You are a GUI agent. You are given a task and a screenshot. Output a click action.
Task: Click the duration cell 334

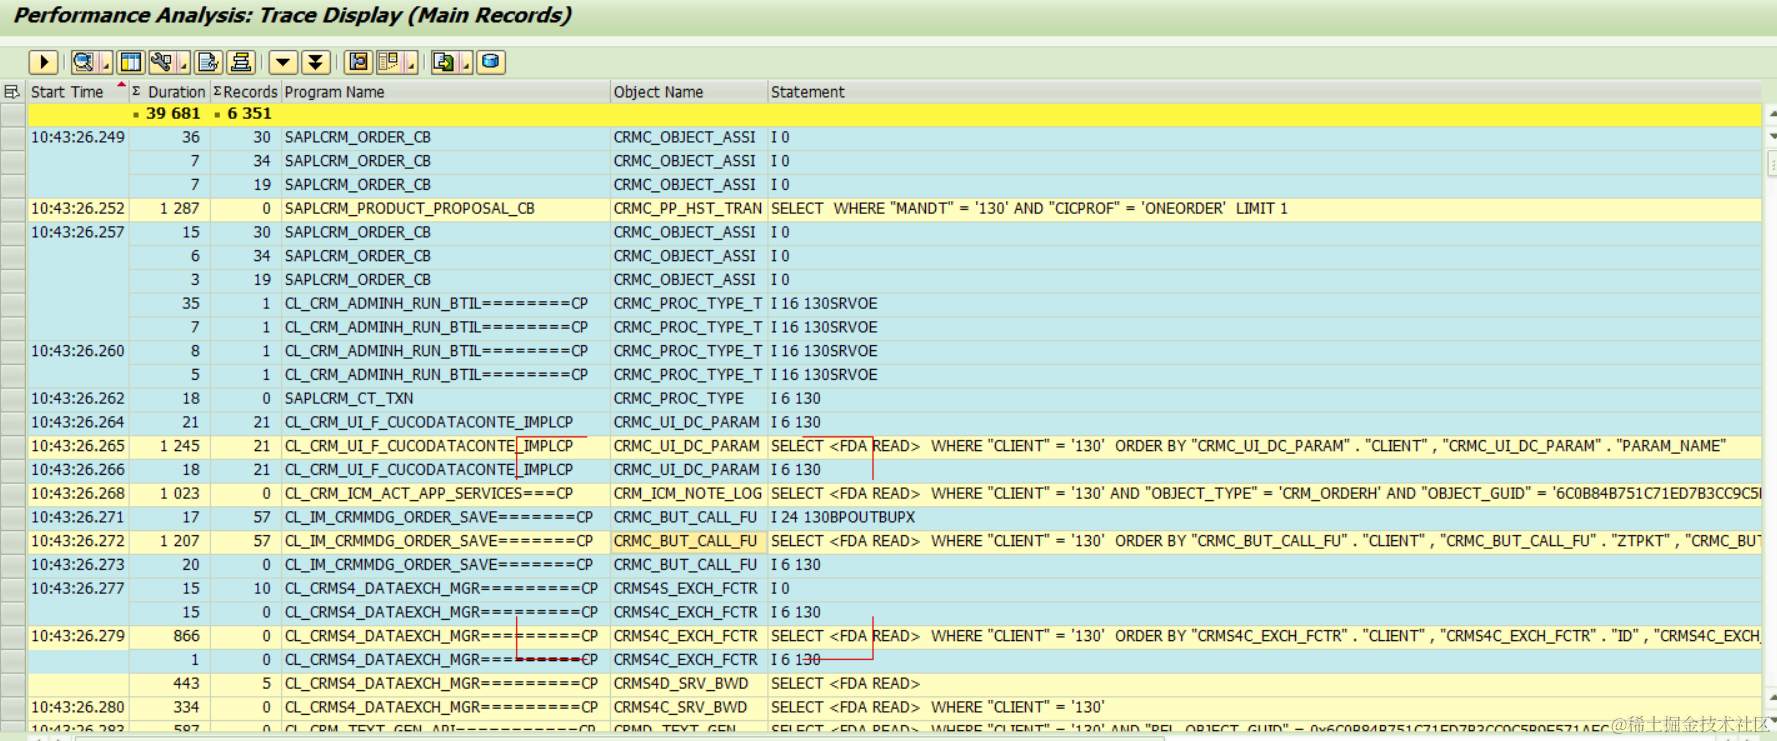[x=169, y=707]
